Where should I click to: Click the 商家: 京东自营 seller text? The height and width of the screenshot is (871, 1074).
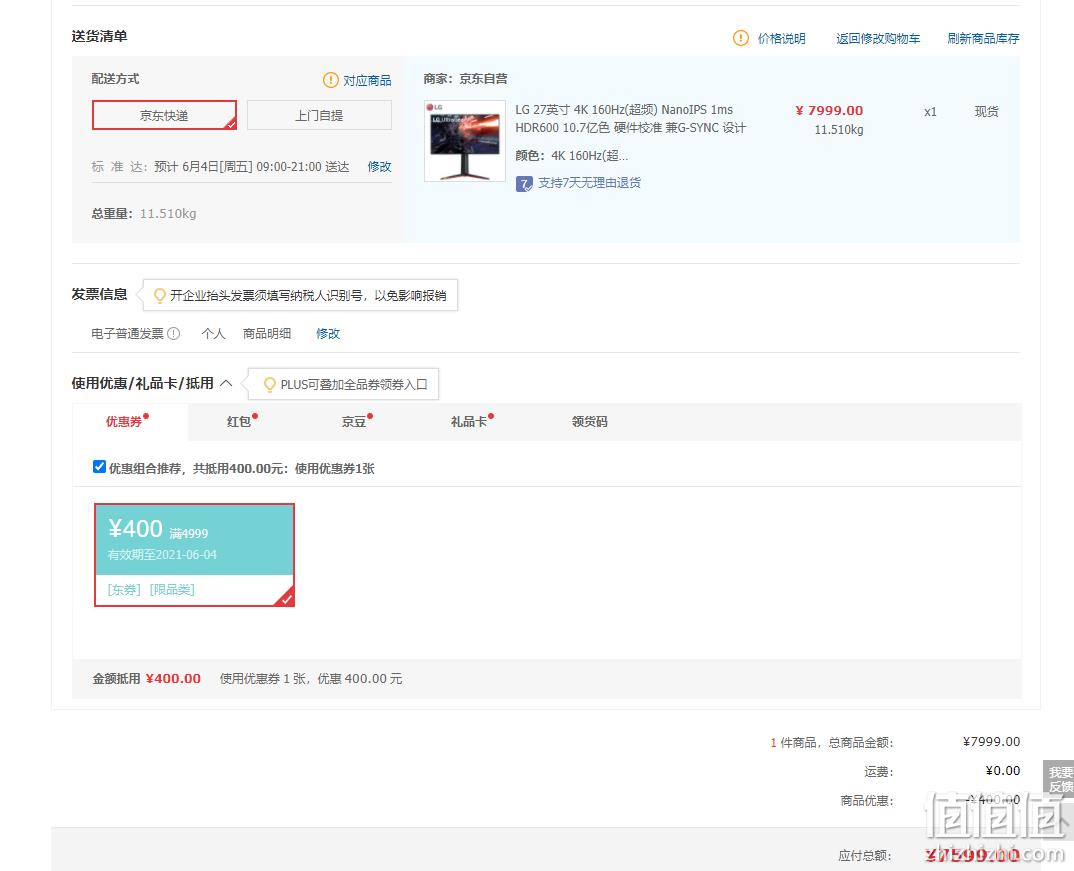466,79
